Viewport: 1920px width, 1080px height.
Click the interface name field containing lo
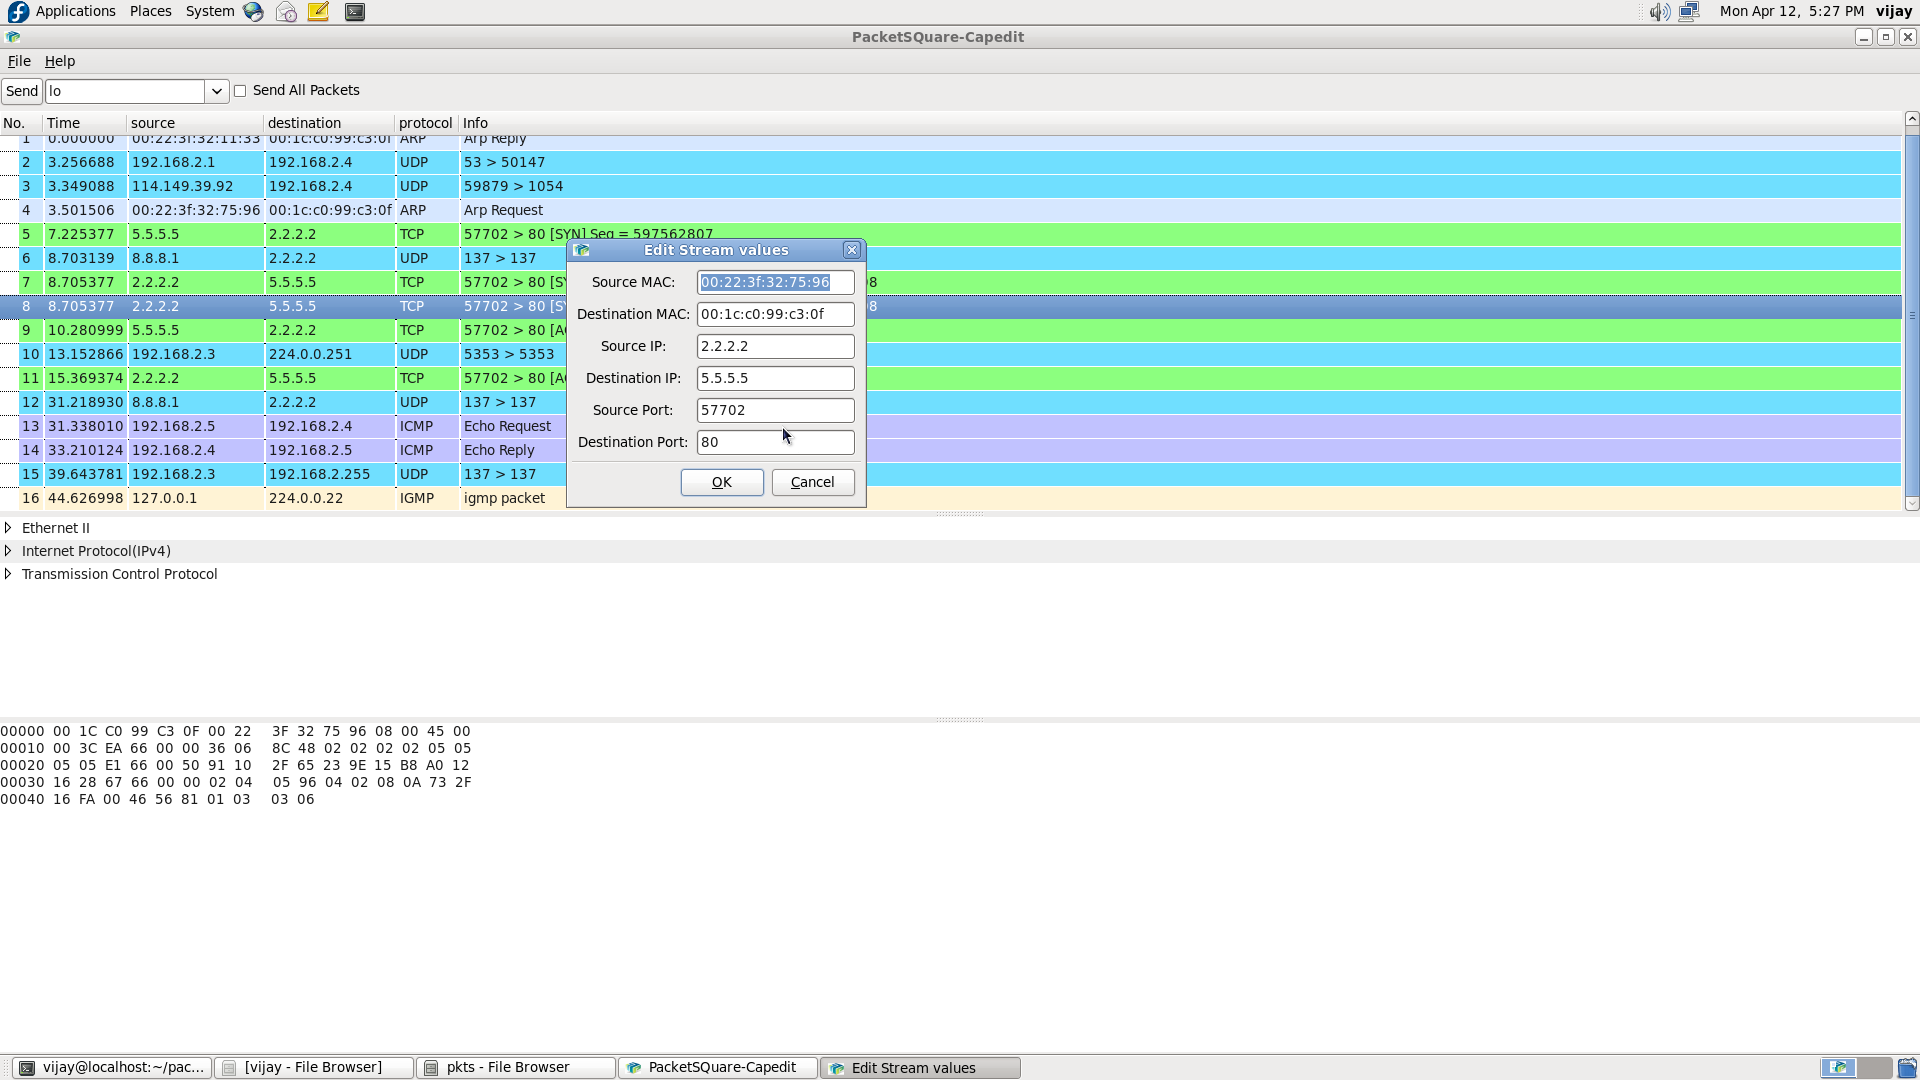[x=125, y=91]
